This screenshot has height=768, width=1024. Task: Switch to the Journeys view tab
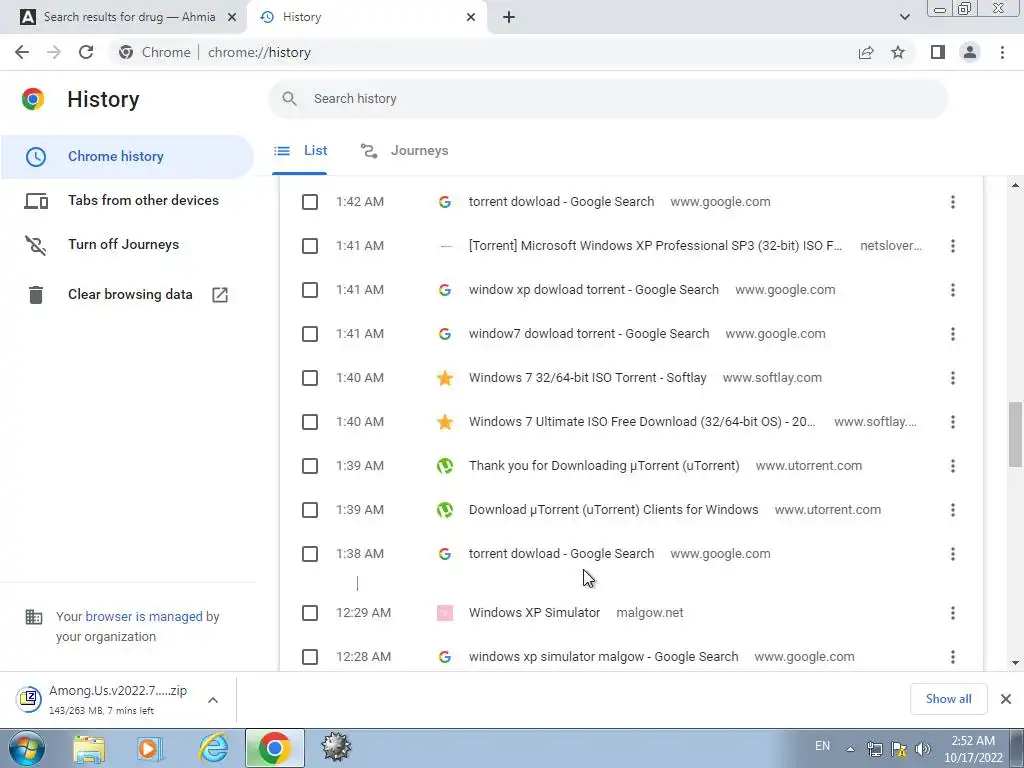point(404,151)
